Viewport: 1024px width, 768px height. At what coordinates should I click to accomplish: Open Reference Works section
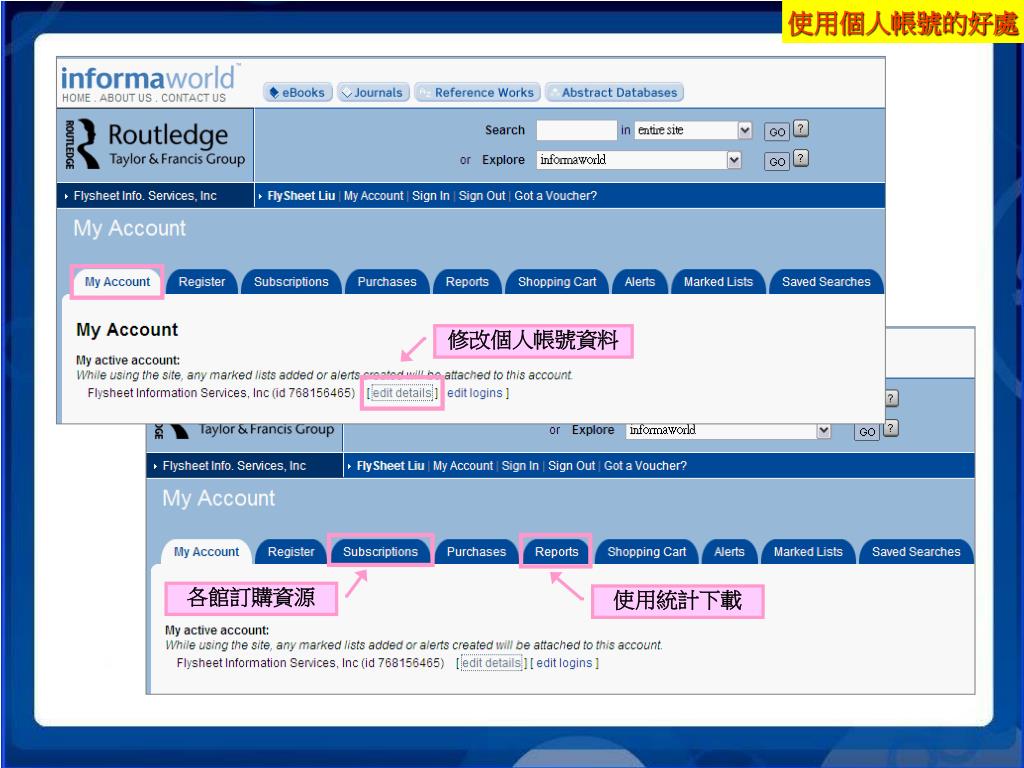(477, 93)
